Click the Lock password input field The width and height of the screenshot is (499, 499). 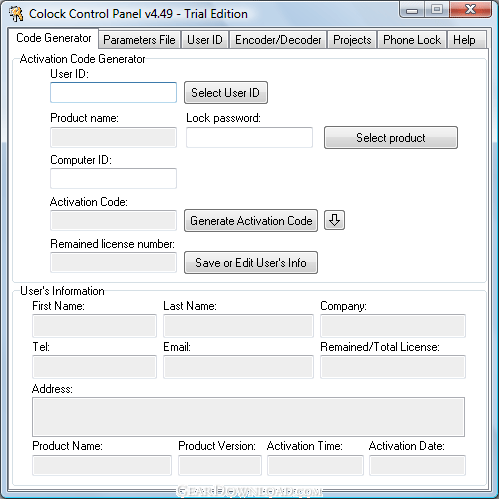[249, 137]
